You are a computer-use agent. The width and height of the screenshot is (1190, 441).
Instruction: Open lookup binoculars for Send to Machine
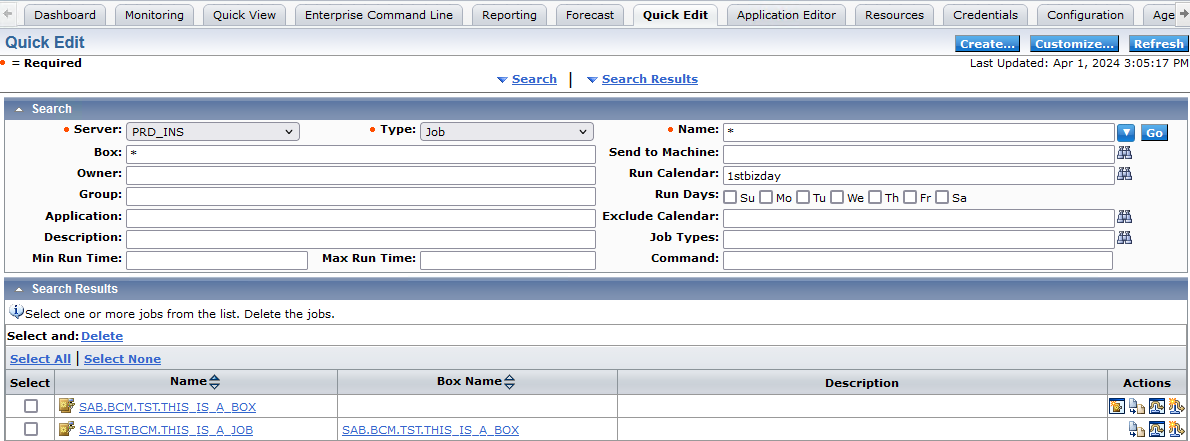tap(1125, 153)
